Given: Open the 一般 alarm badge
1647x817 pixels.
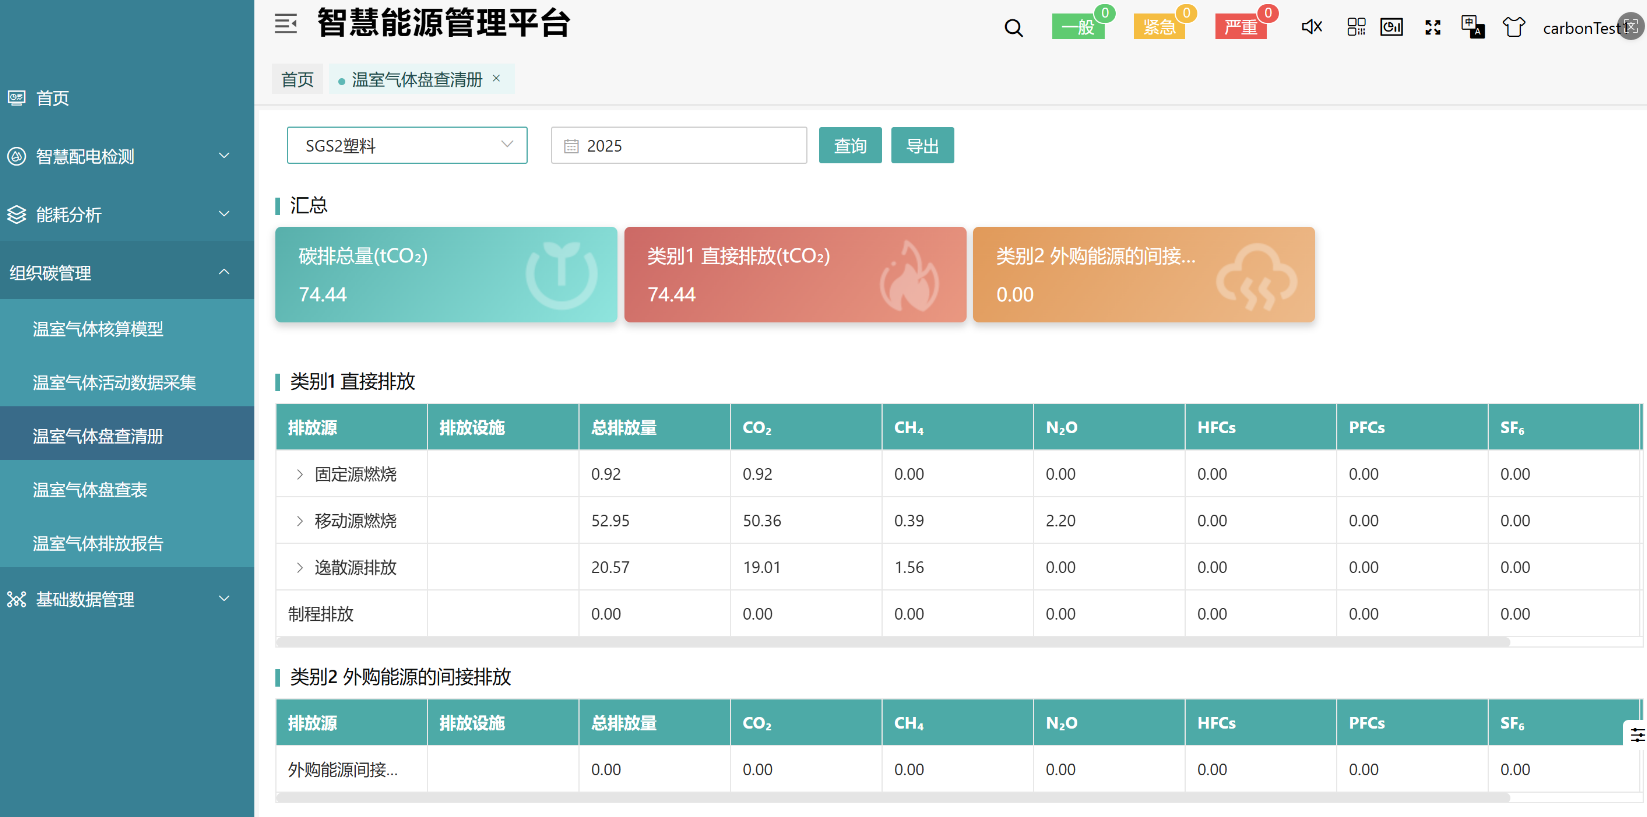Looking at the screenshot, I should tap(1078, 27).
